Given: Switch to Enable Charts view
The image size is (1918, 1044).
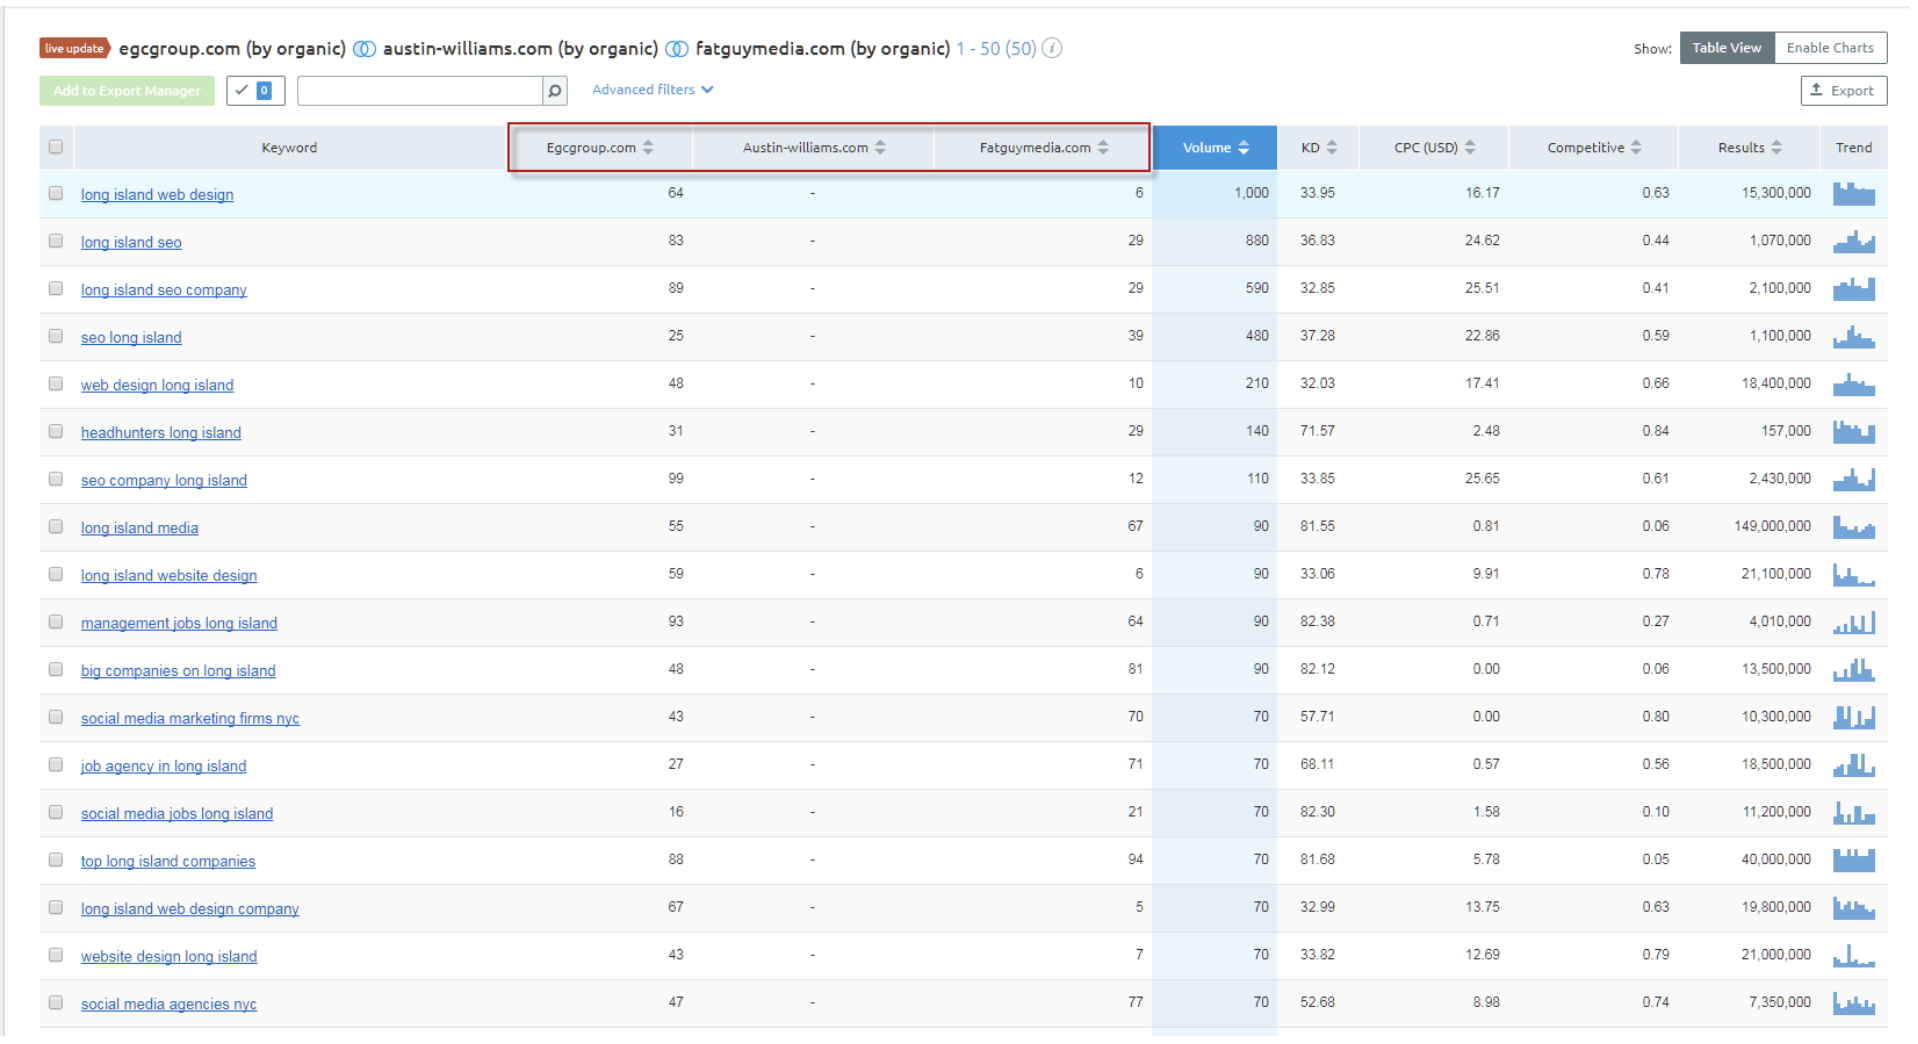Looking at the screenshot, I should (x=1829, y=48).
